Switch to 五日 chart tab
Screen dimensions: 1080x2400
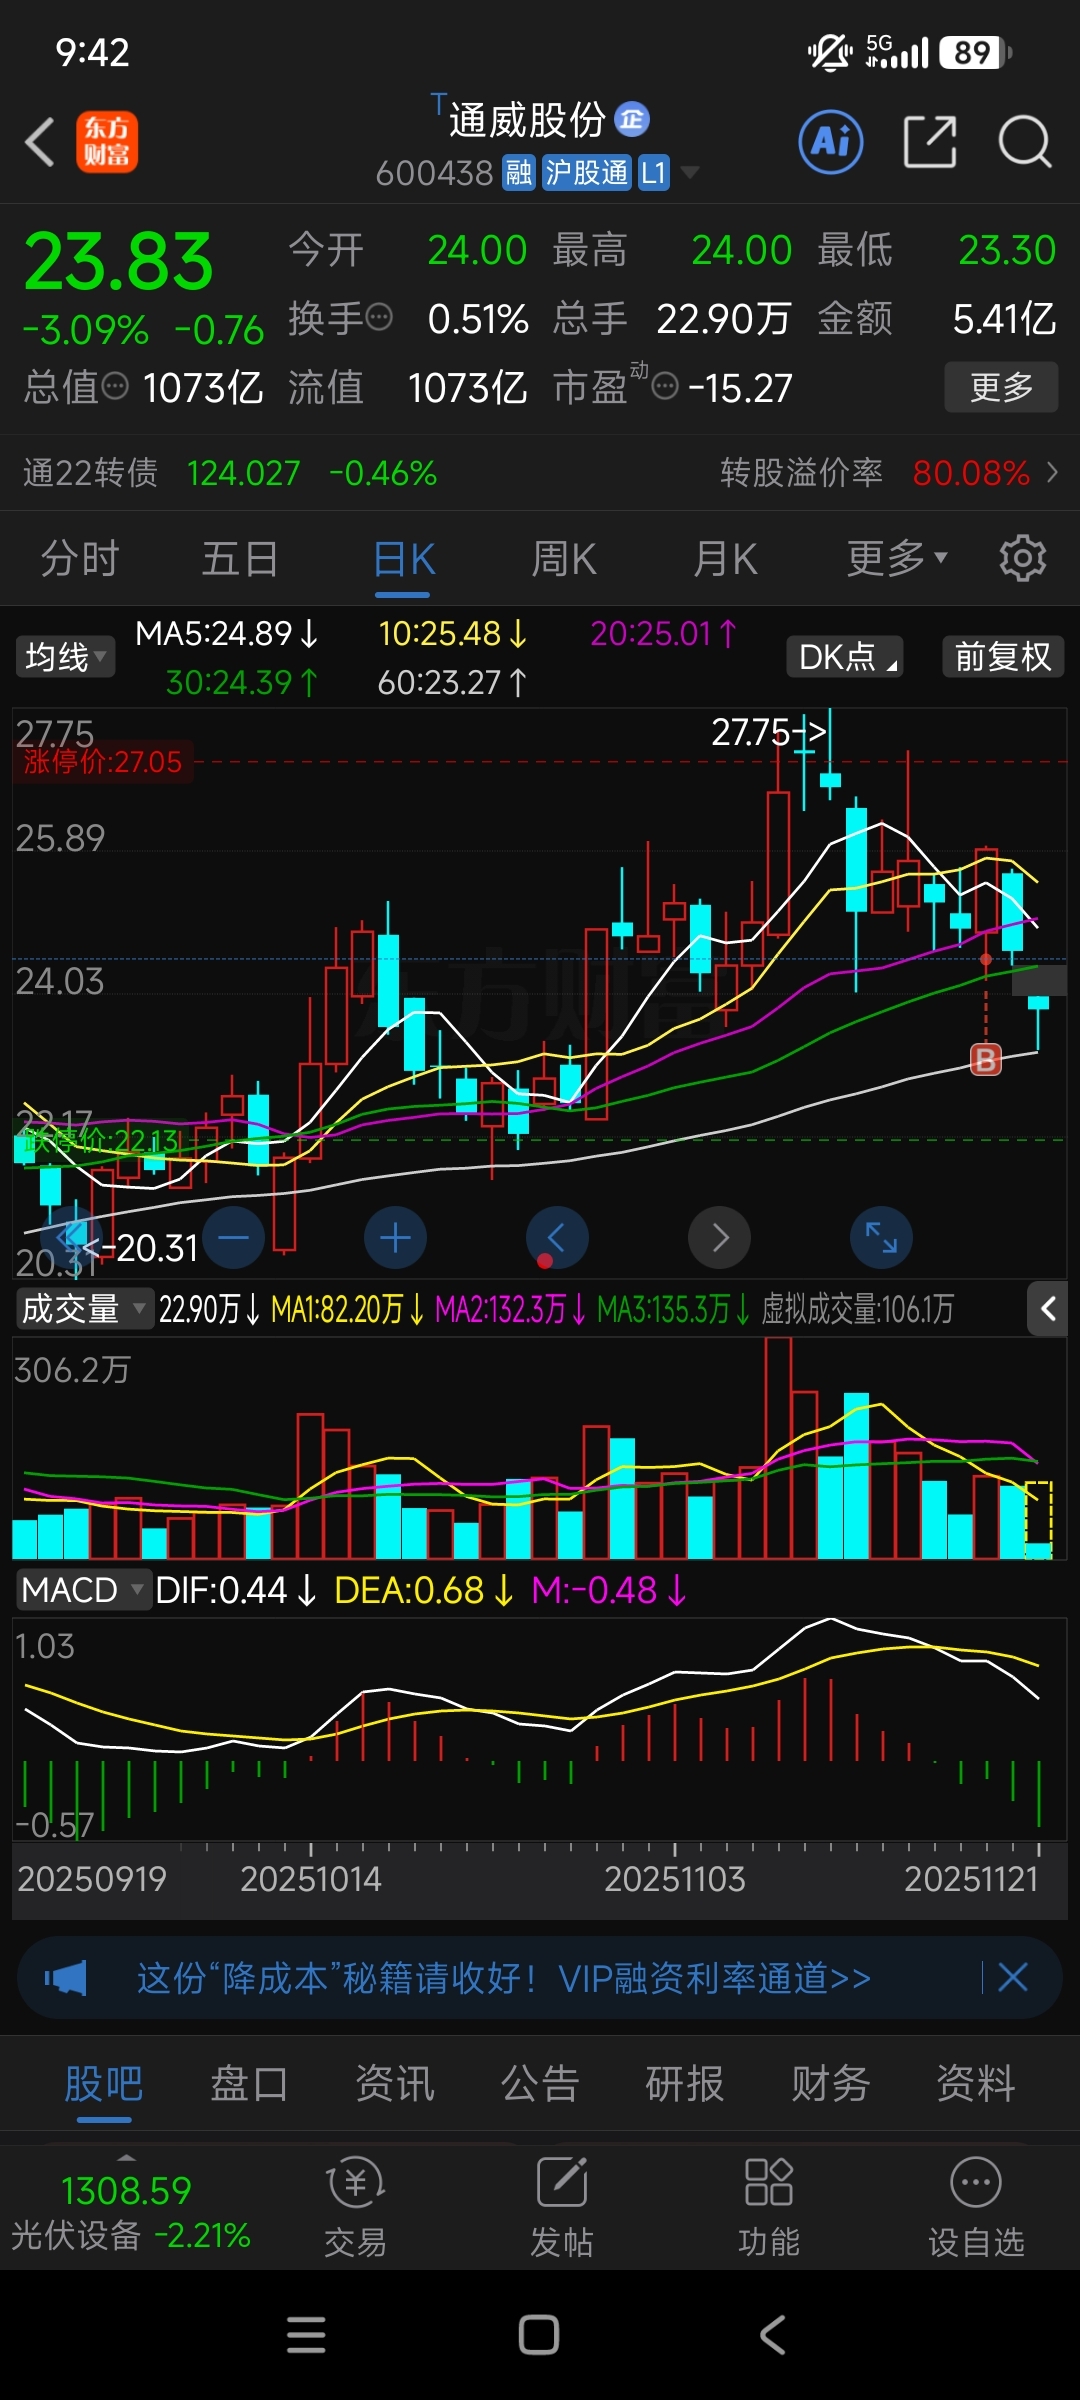(240, 558)
